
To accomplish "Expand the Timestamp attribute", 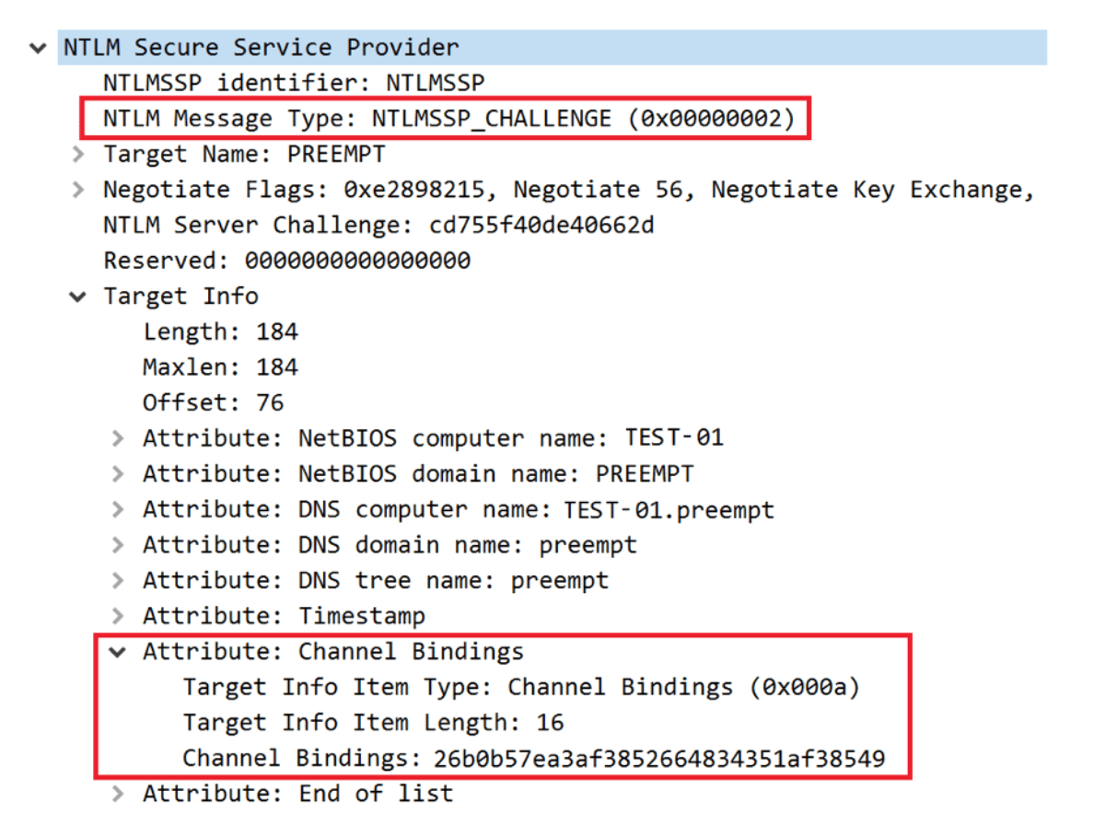I will tap(118, 616).
